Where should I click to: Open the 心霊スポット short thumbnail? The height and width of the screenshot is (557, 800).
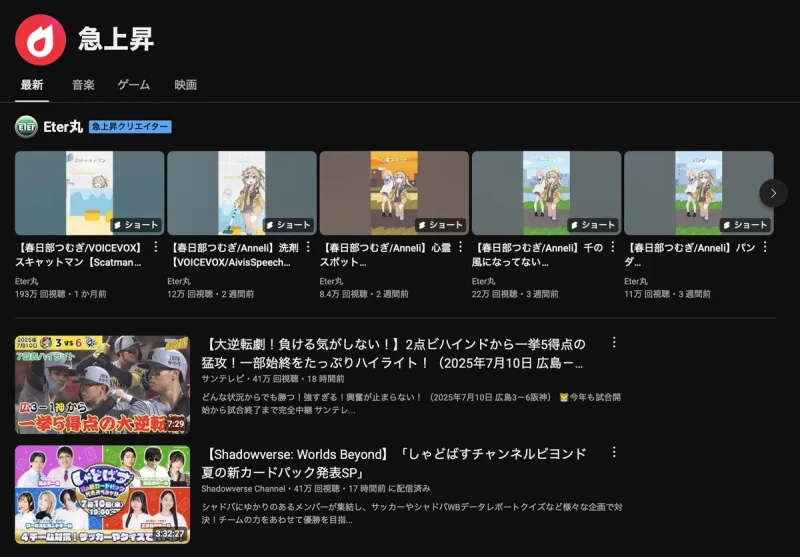pyautogui.click(x=394, y=193)
